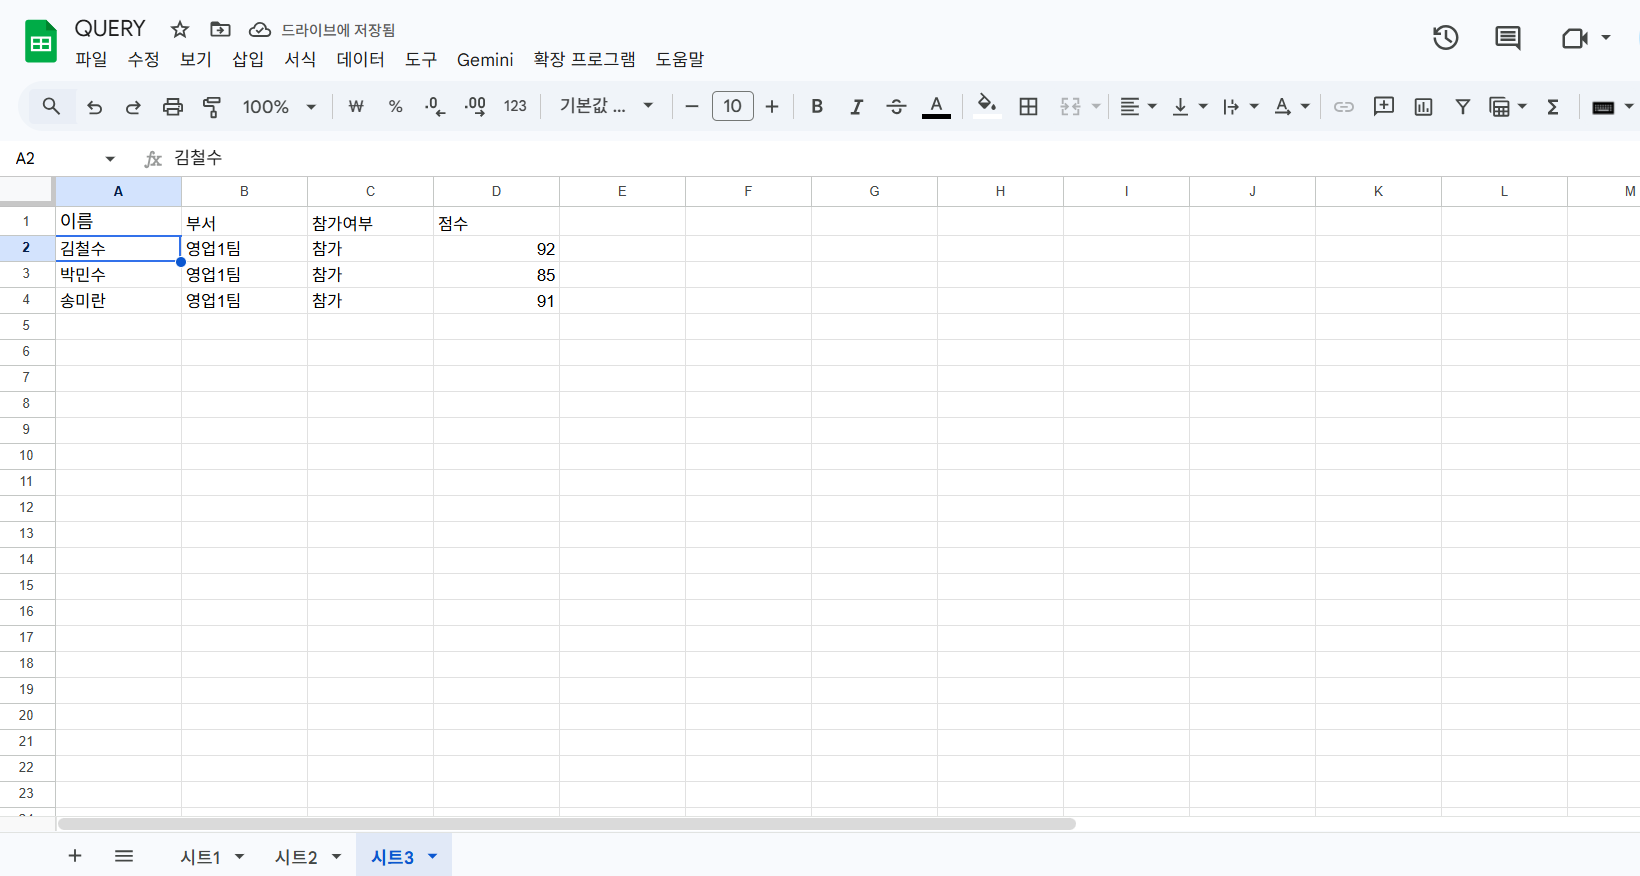Image resolution: width=1640 pixels, height=876 pixels.
Task: Open version history clock icon
Action: pos(1445,38)
